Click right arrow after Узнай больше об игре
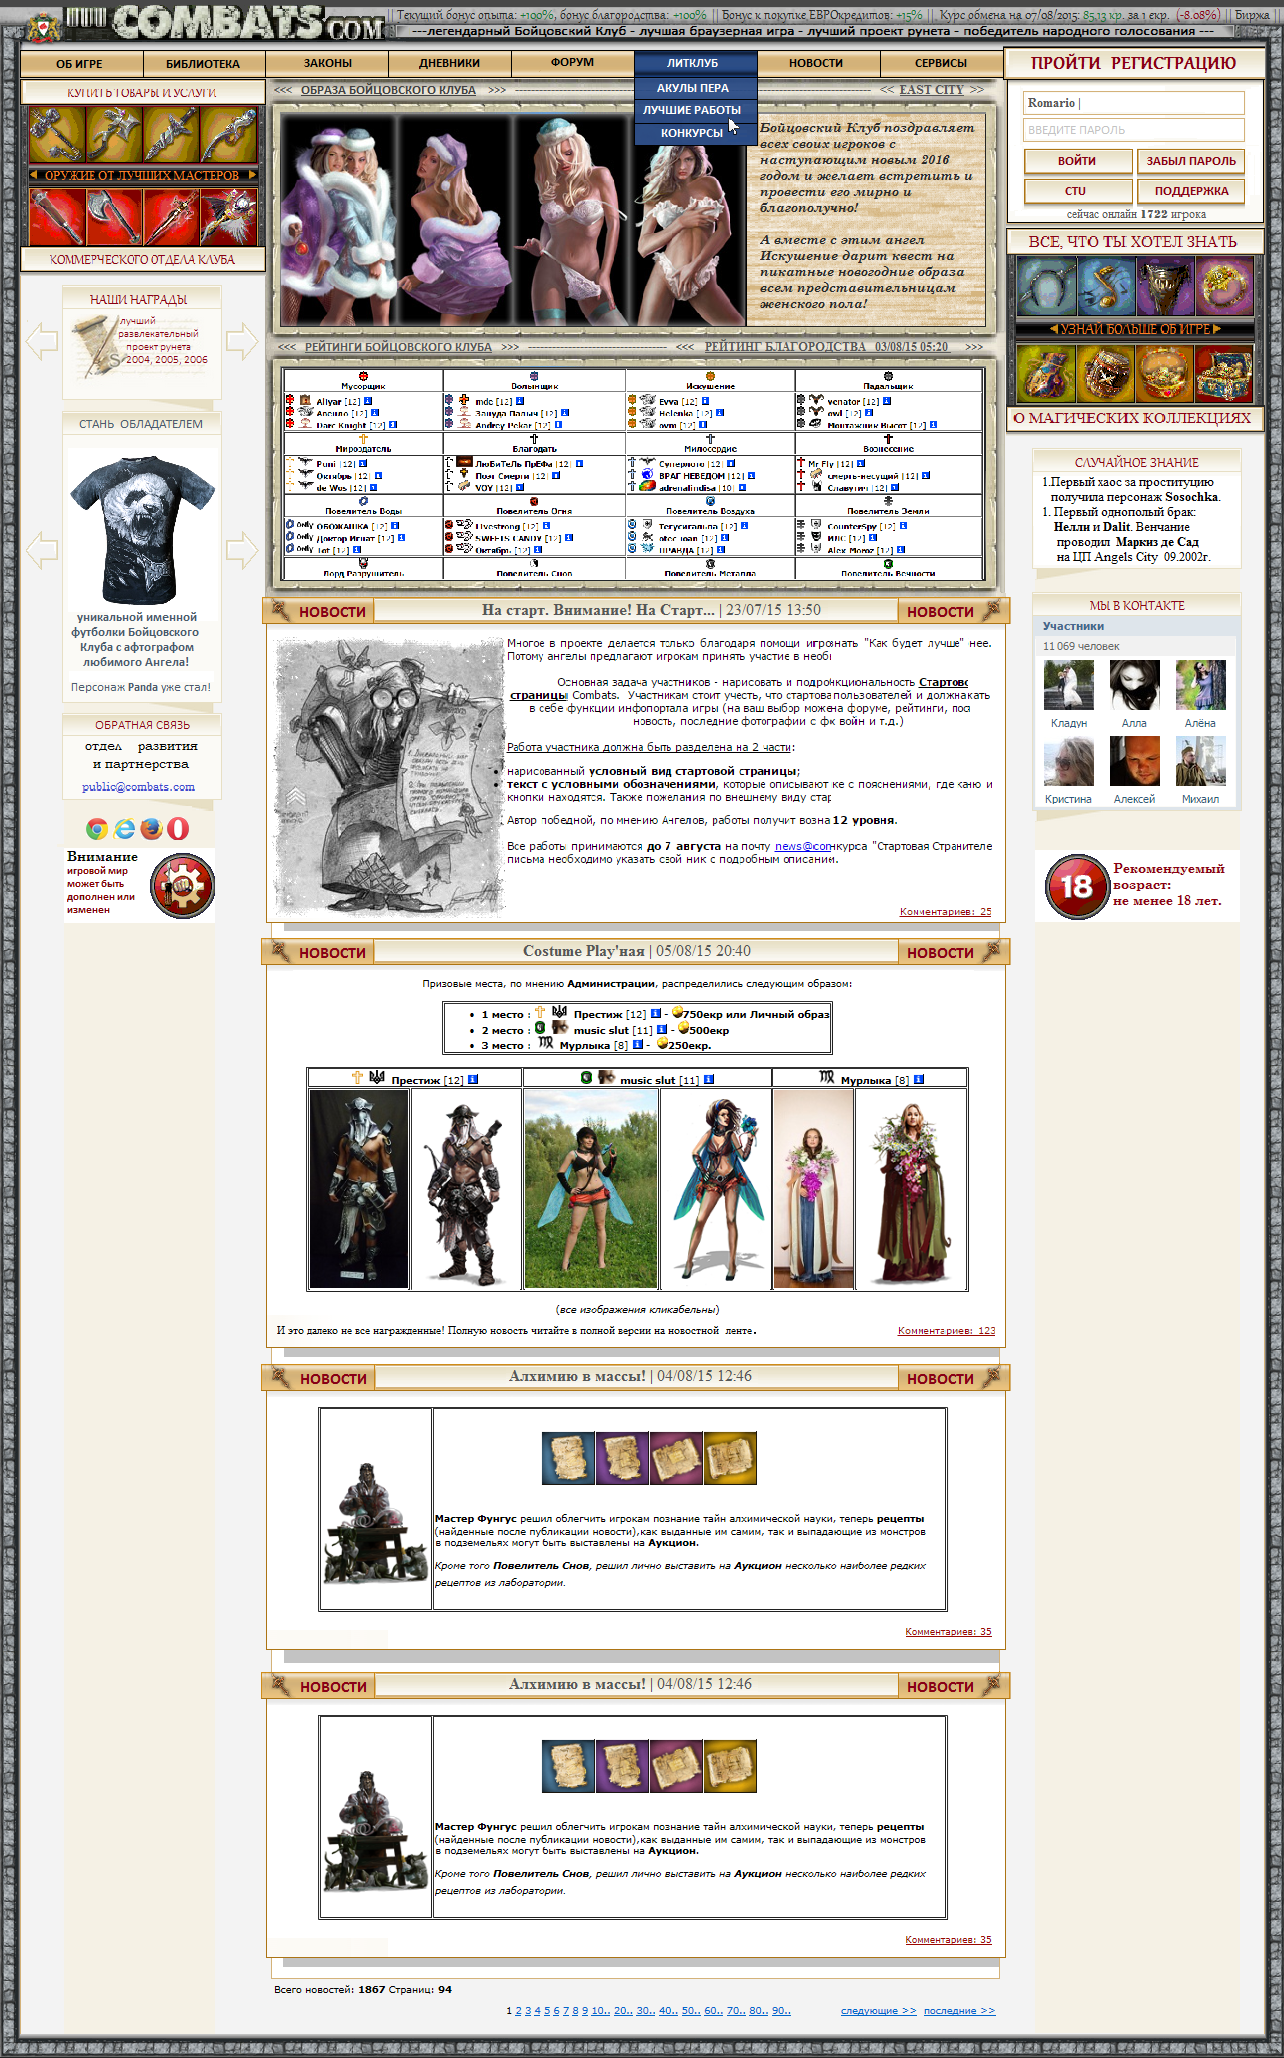Screen dimensions: 1284x2058 tap(1217, 329)
